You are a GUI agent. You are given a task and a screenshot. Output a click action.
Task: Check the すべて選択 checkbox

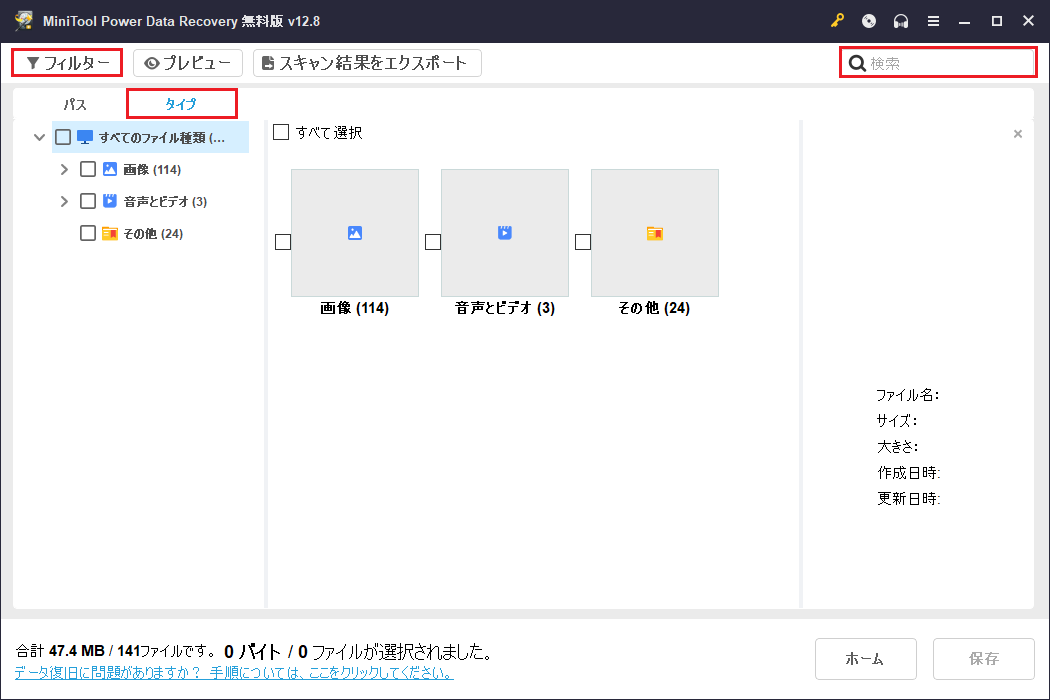click(281, 132)
